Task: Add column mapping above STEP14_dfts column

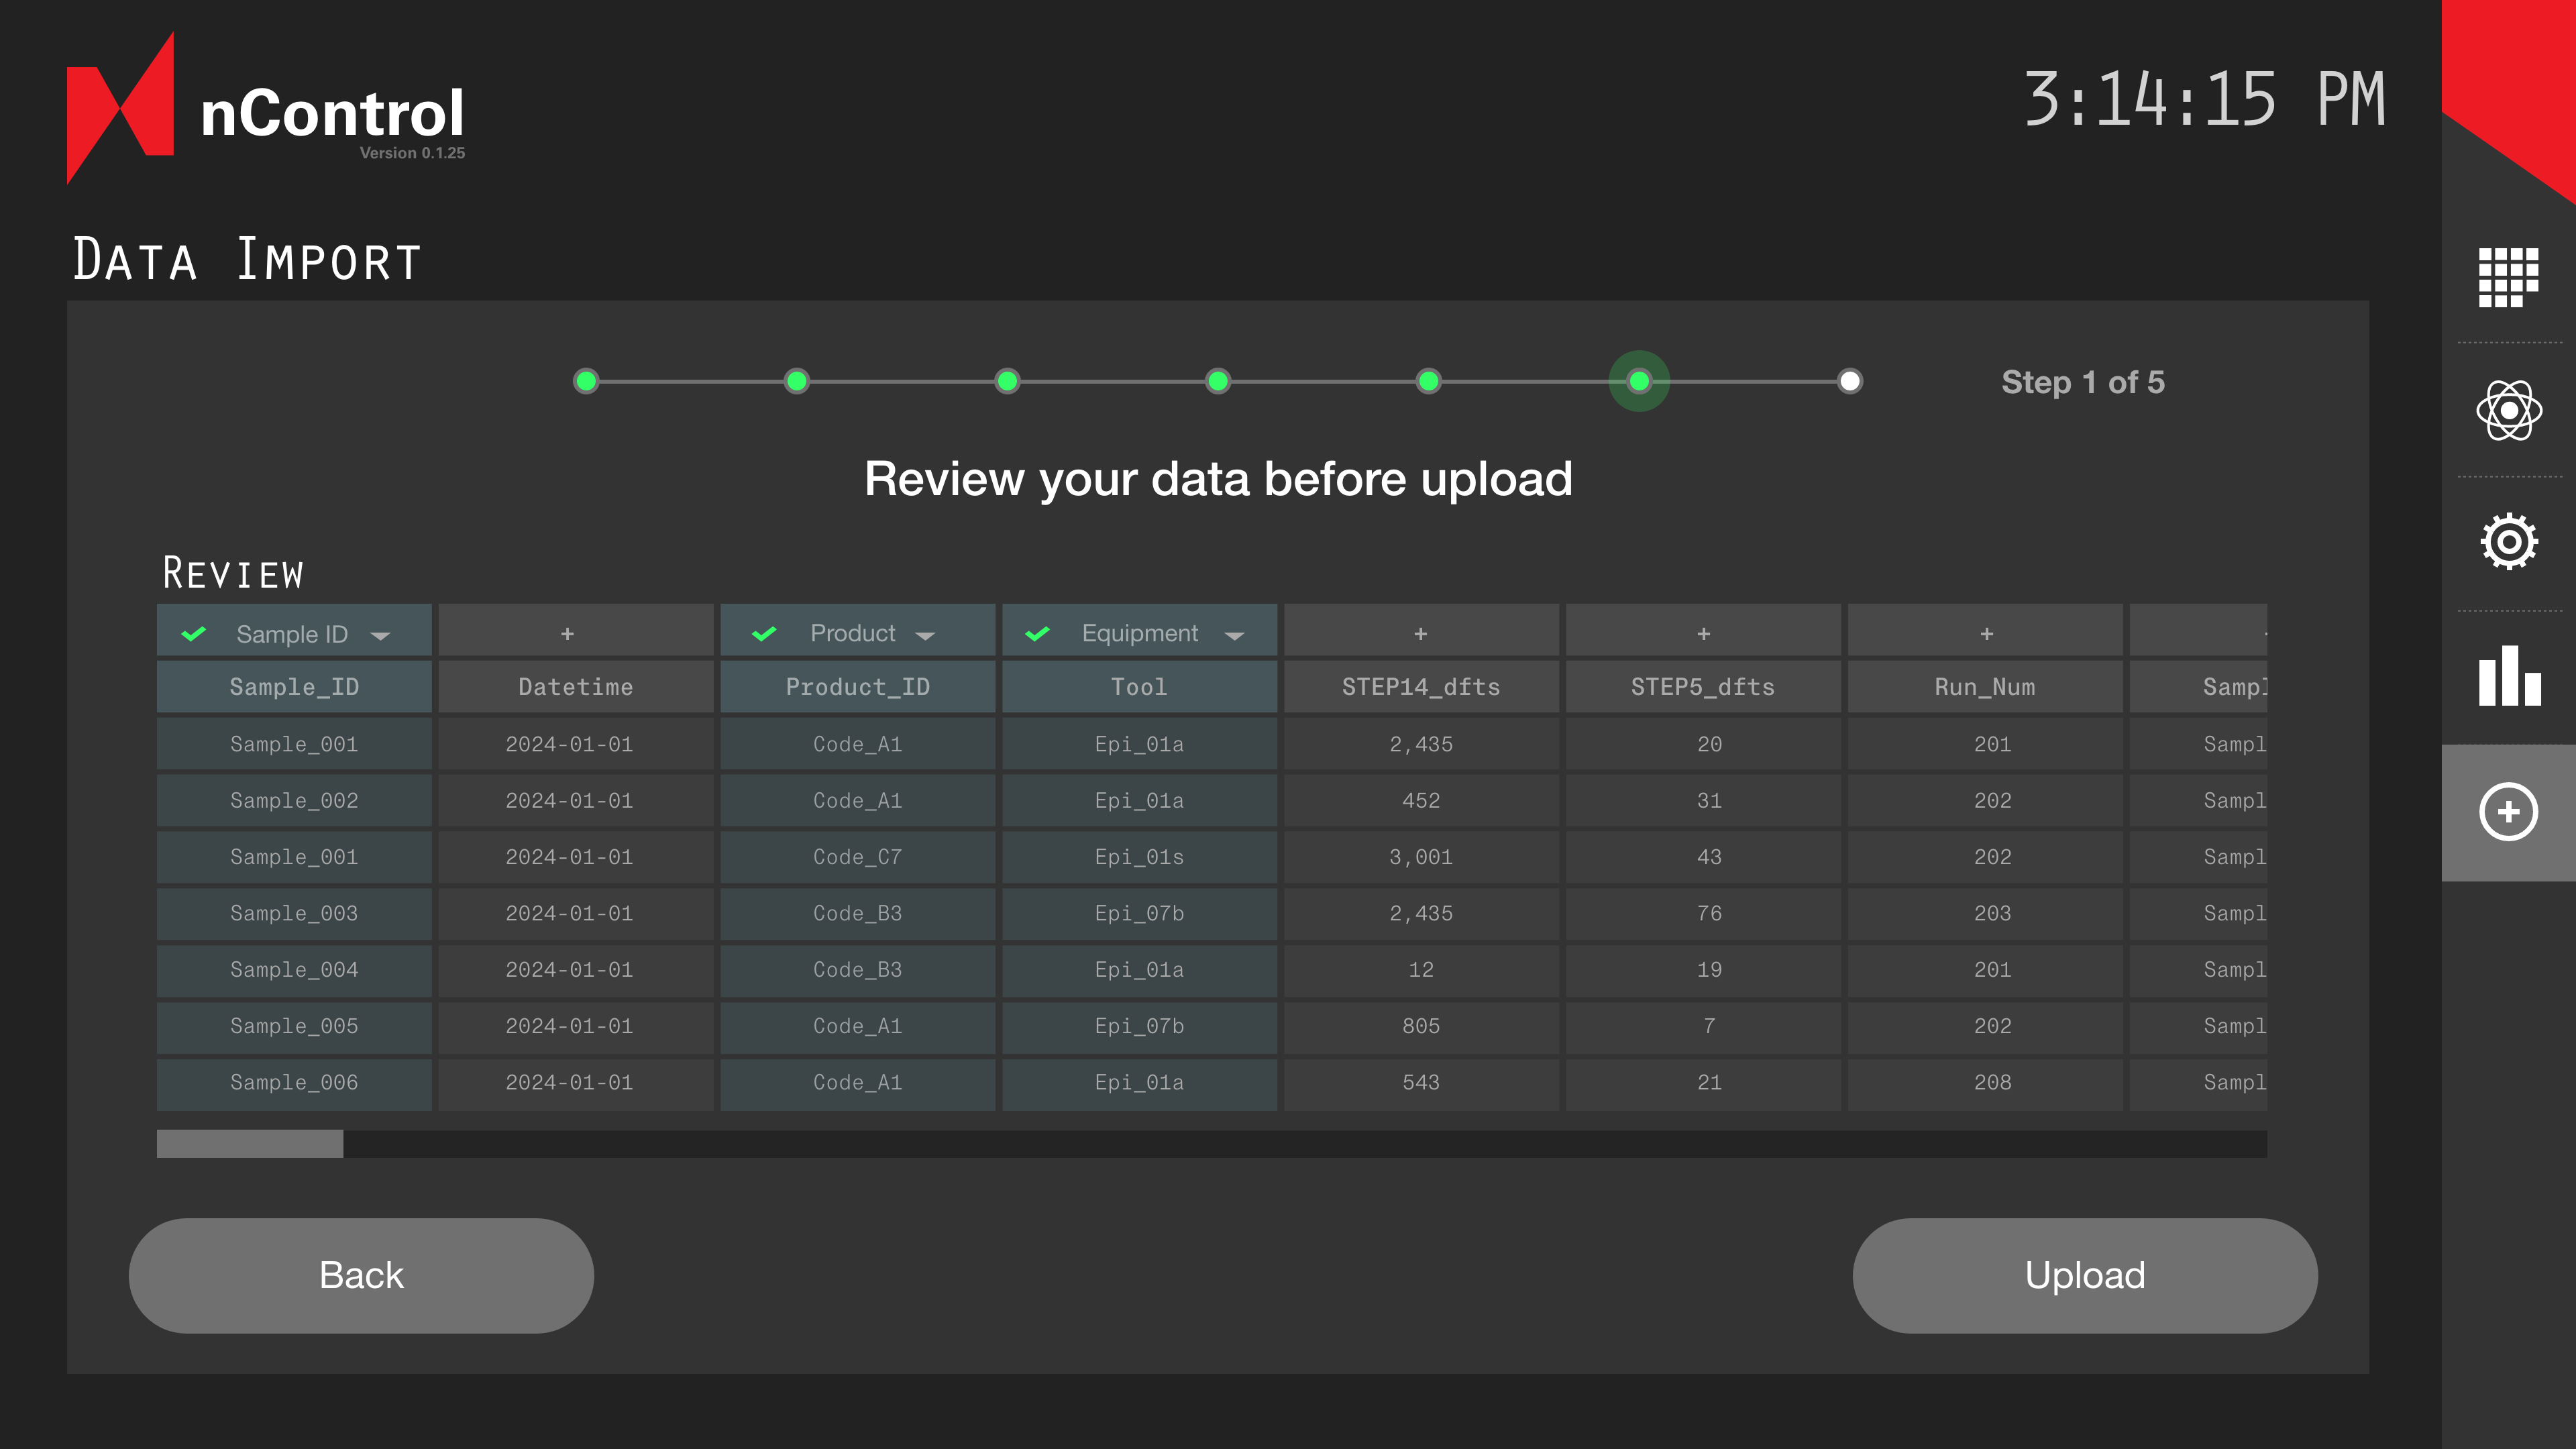Action: (1420, 634)
